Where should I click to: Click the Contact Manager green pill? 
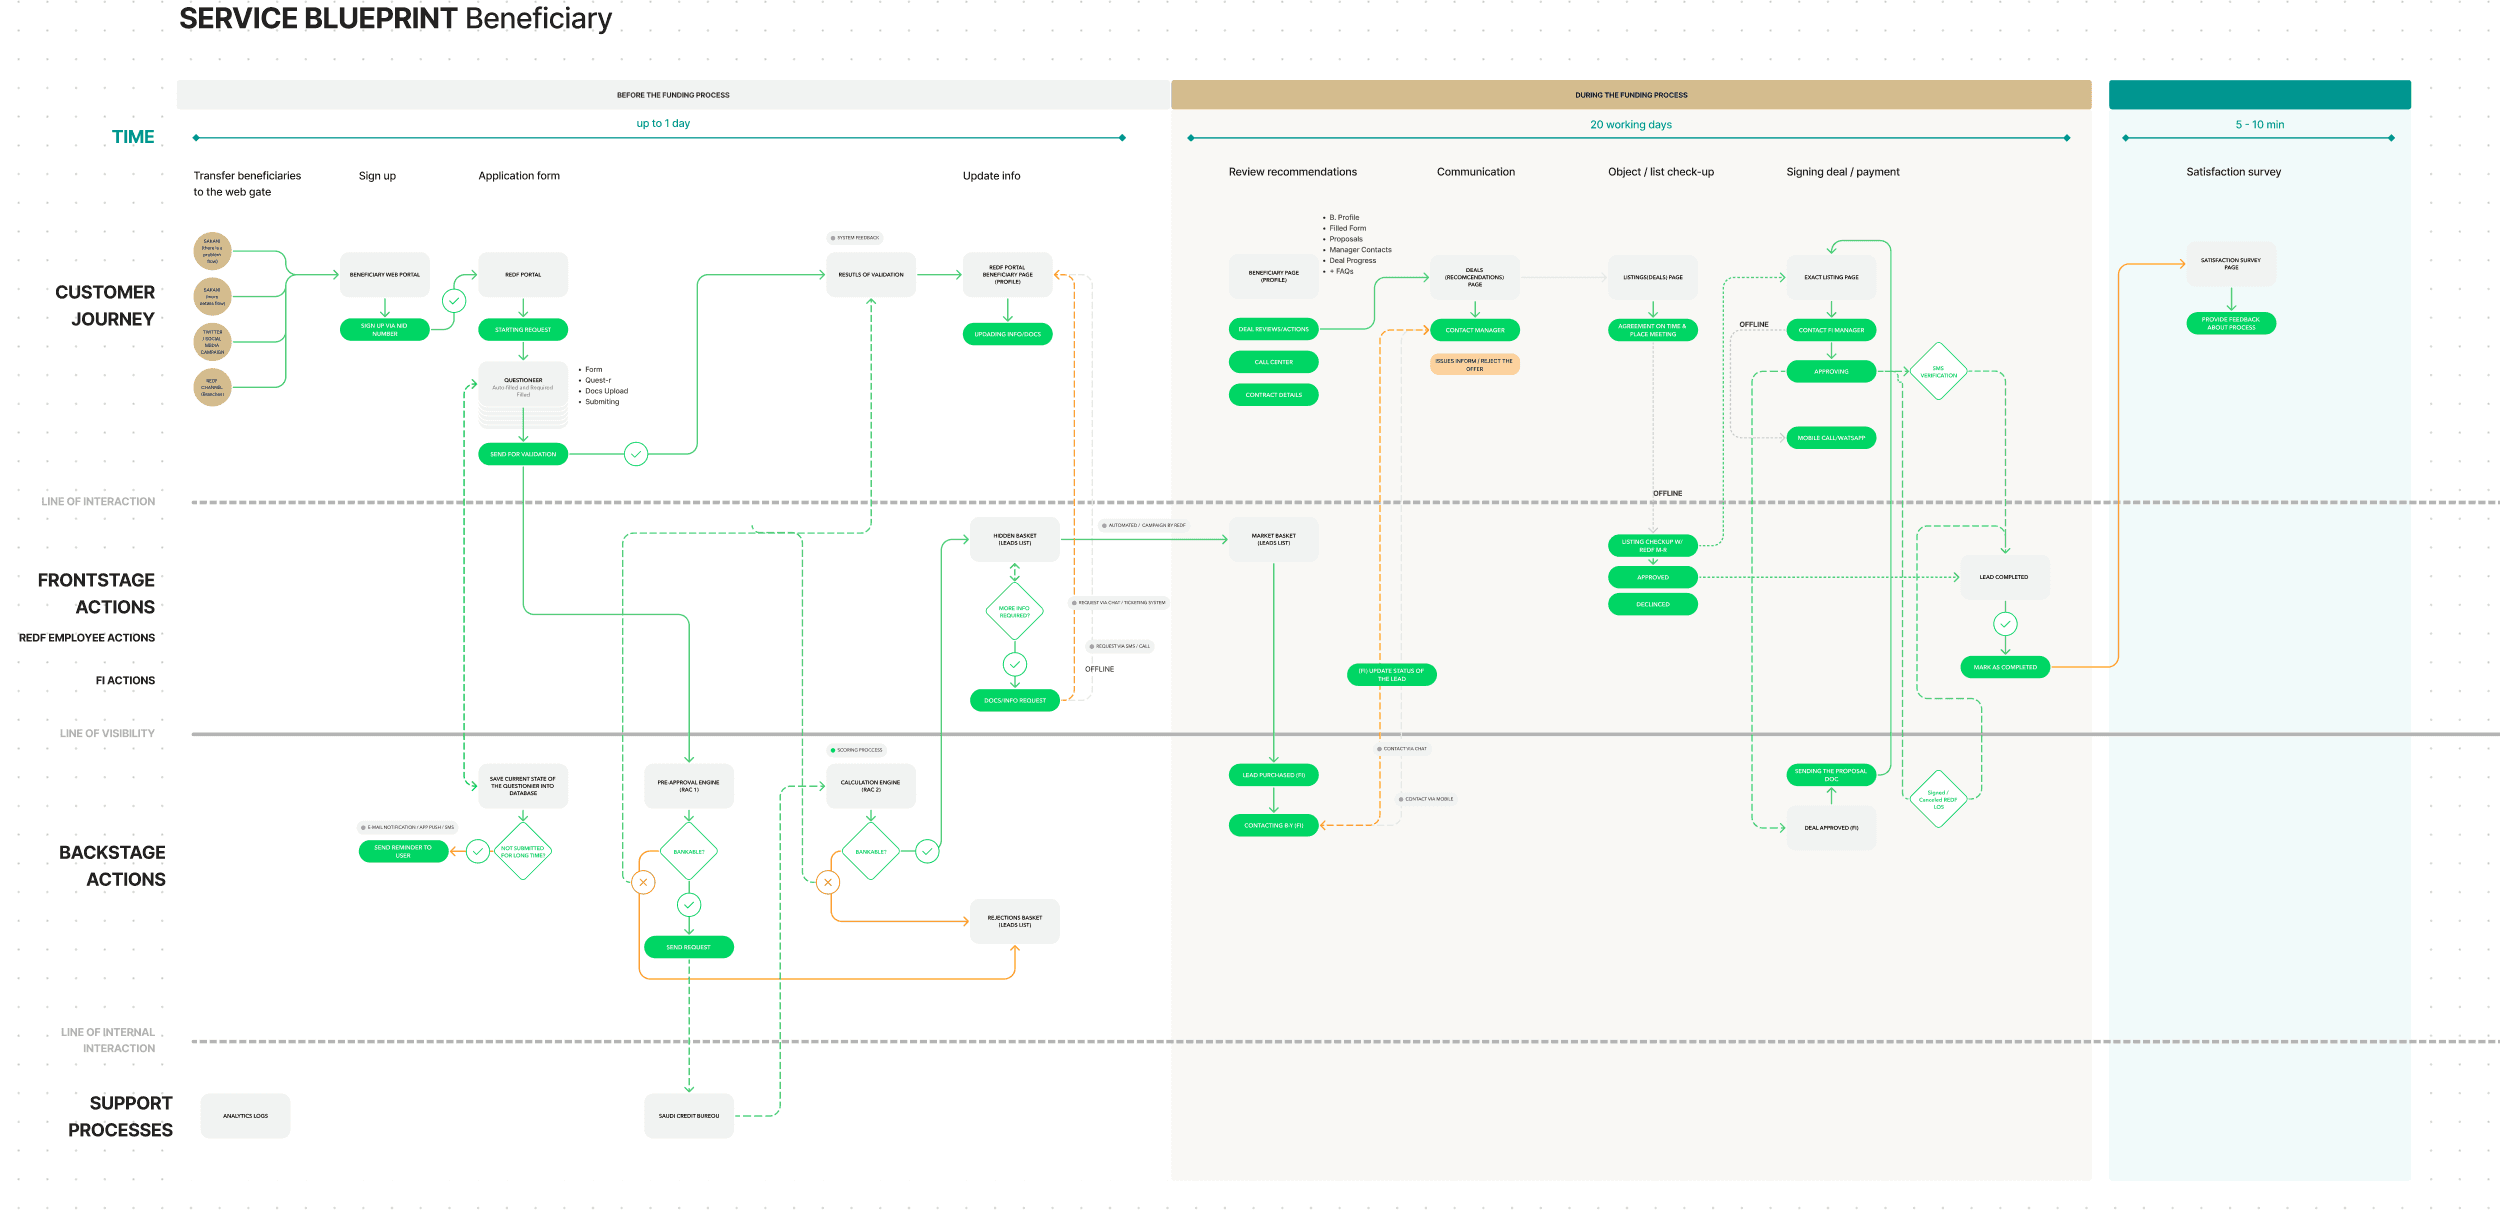(1475, 330)
